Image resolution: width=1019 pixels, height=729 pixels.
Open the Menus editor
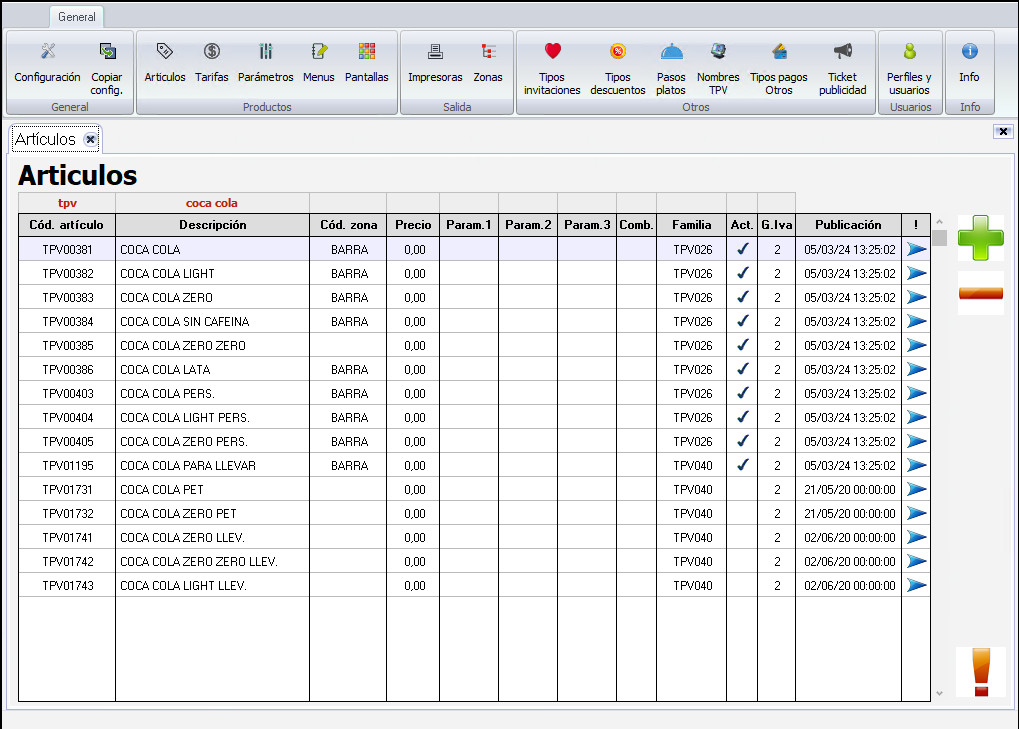[318, 63]
